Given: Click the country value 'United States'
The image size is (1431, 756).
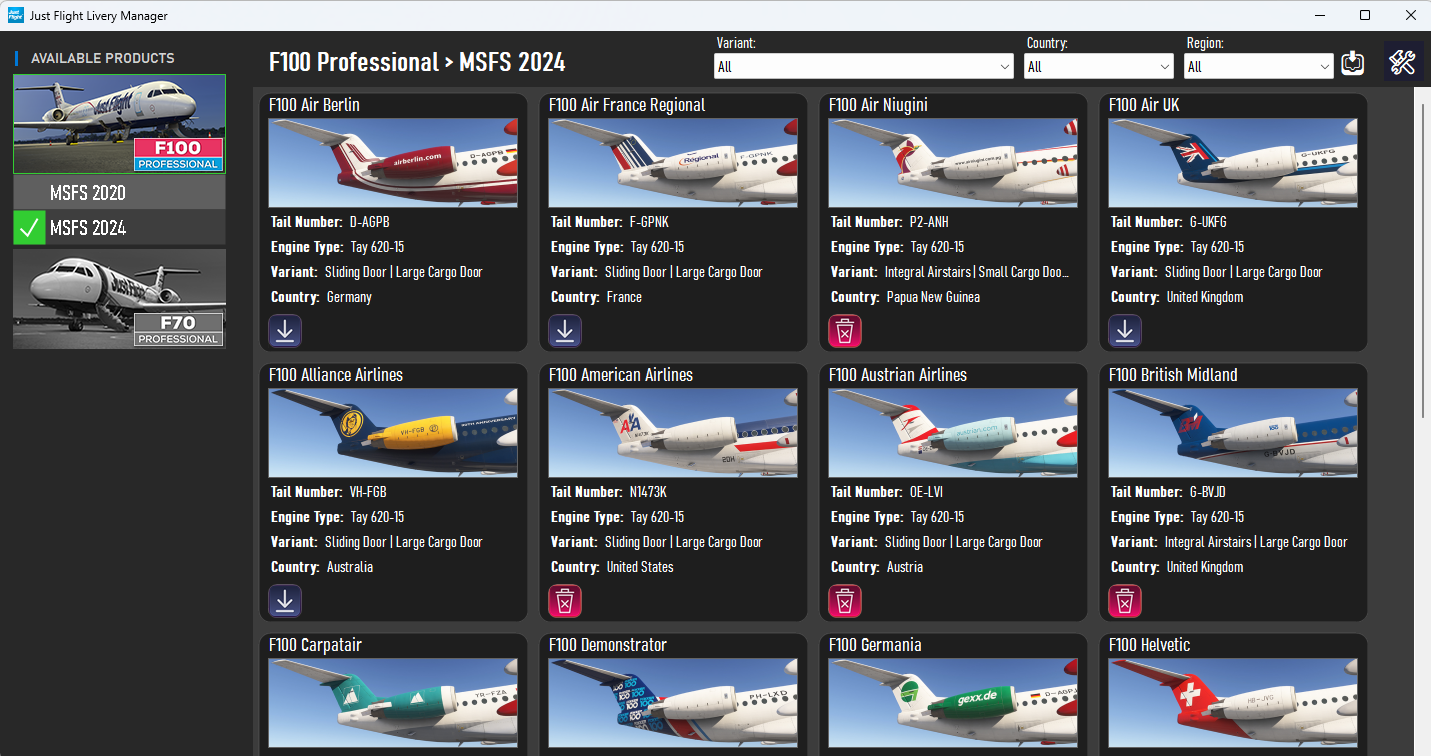Looking at the screenshot, I should [x=640, y=567].
